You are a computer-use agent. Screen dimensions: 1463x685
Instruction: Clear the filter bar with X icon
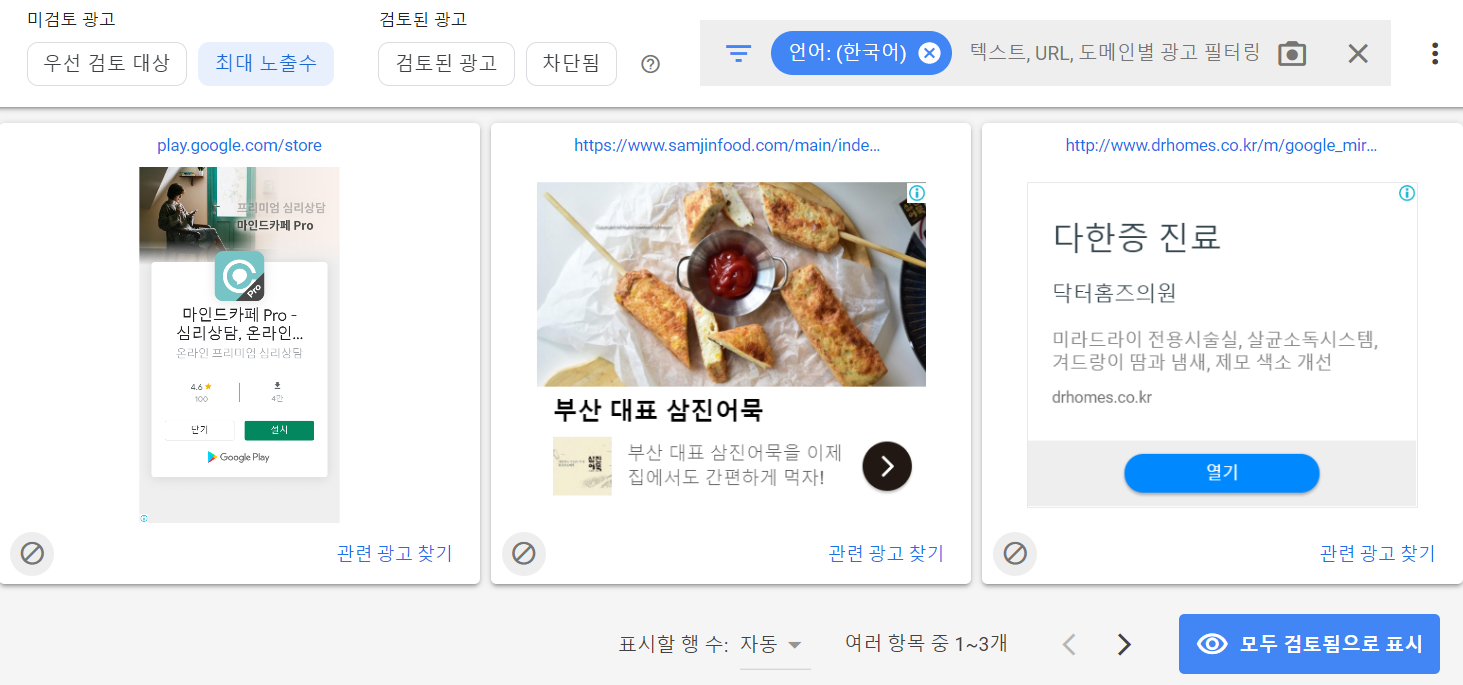(1357, 53)
